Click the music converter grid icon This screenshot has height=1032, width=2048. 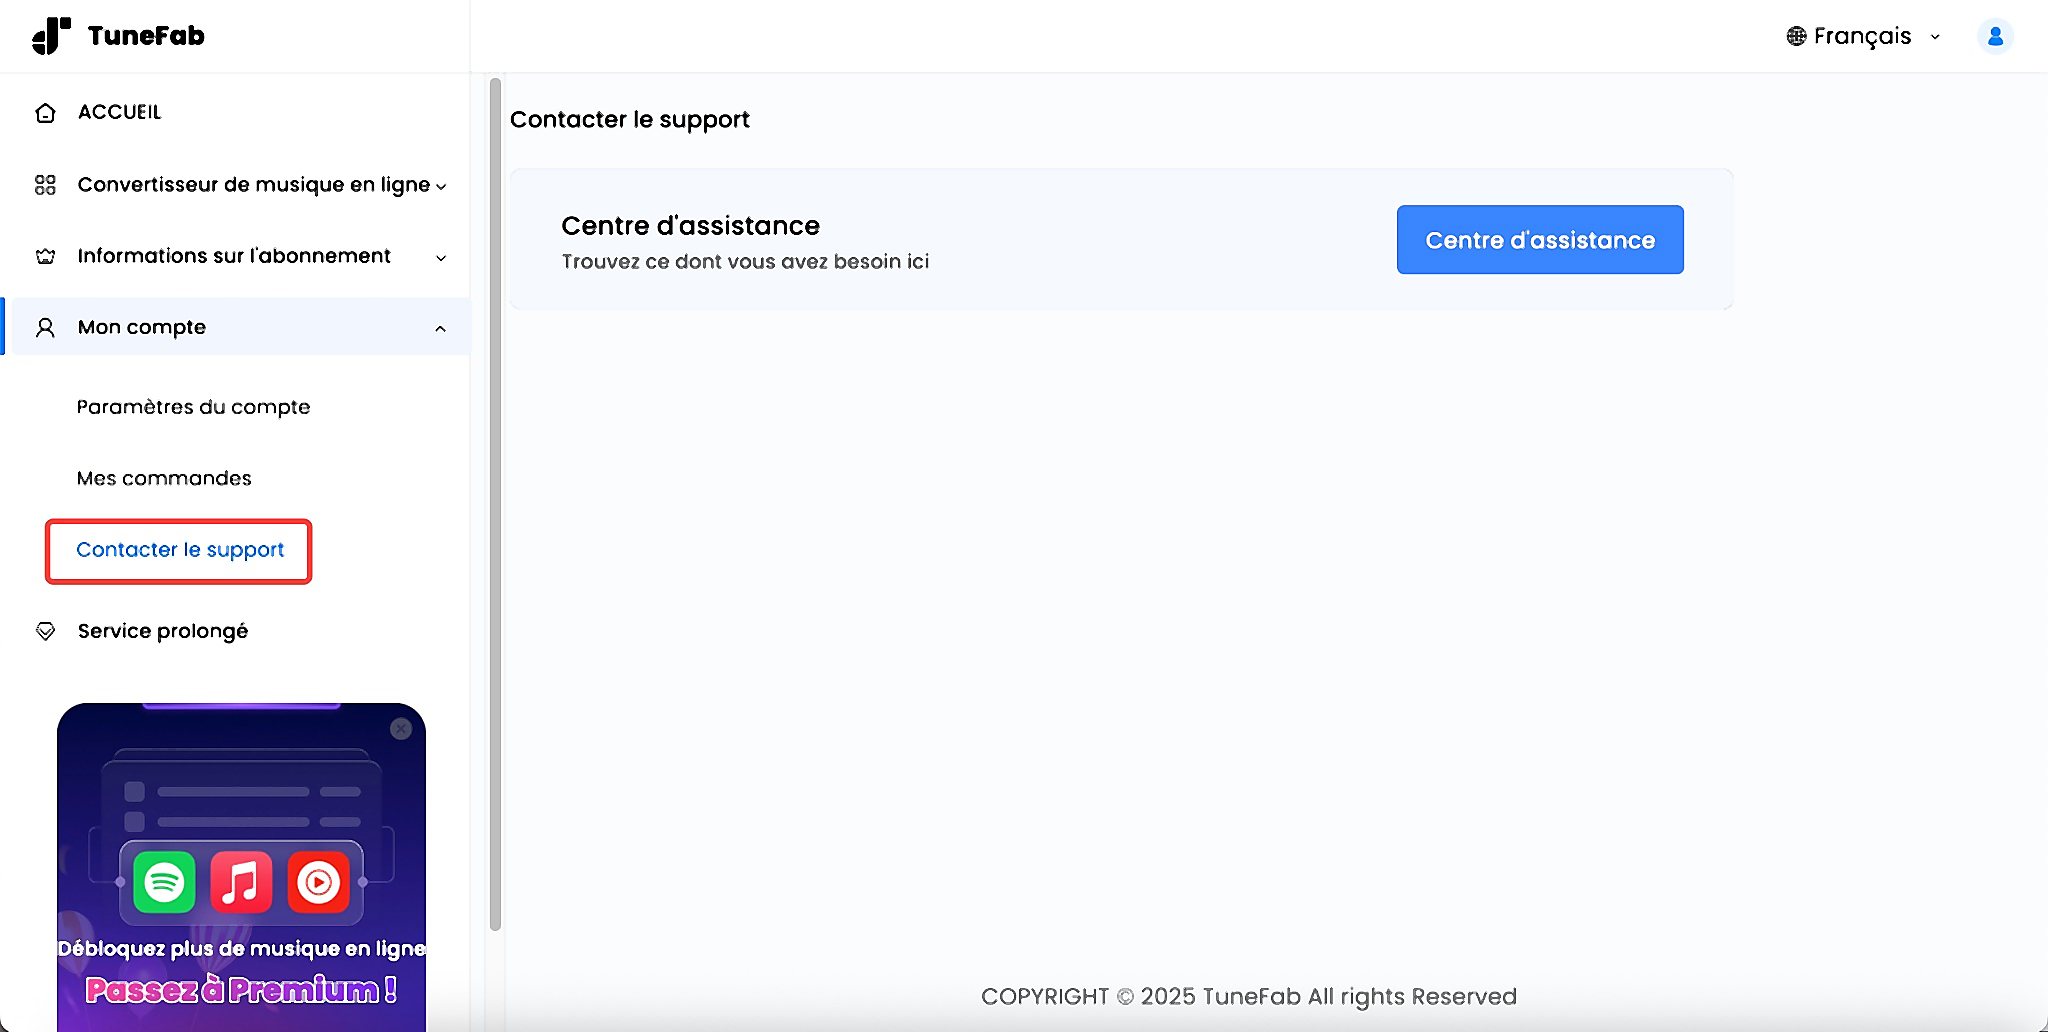coord(45,184)
